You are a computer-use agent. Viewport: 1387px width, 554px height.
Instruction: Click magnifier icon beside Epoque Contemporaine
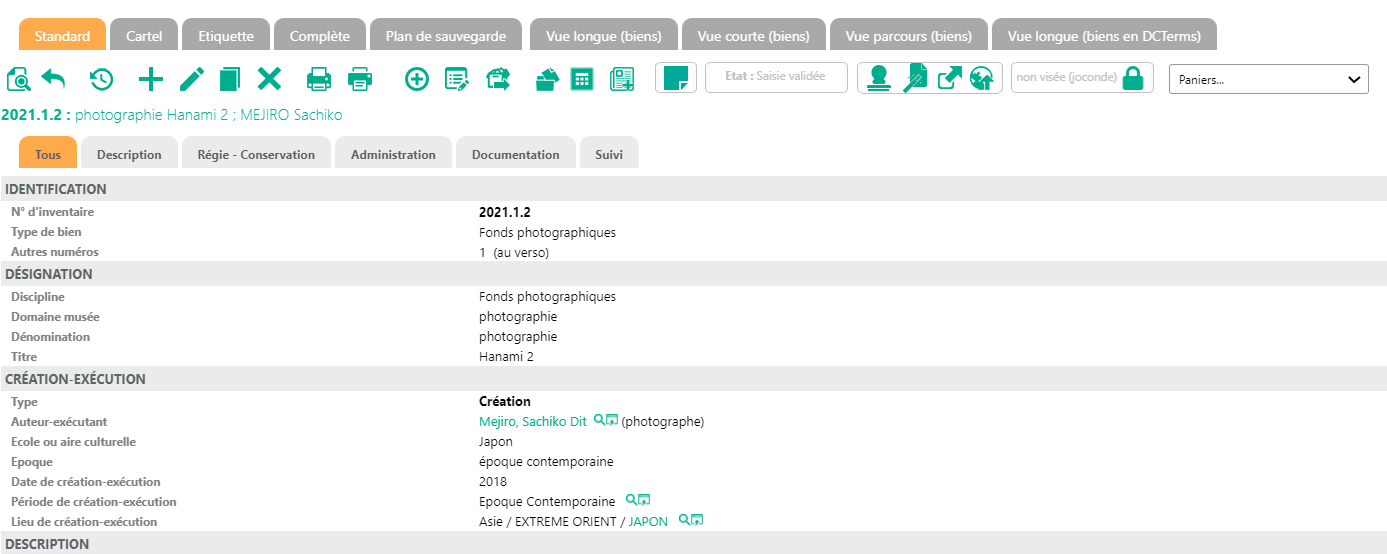point(631,500)
